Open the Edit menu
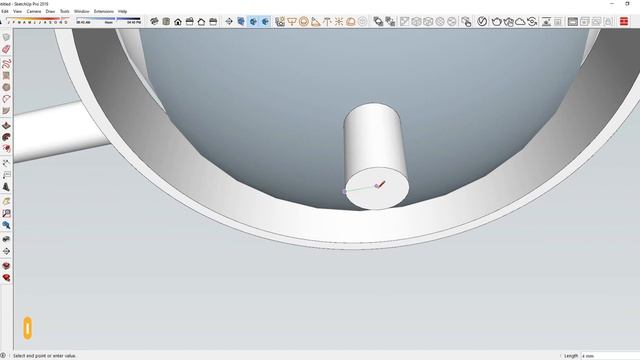Screen dimensions: 640x360 pos(5,11)
